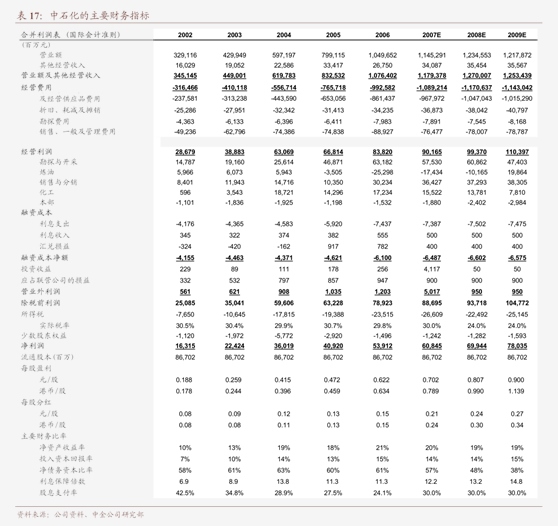Click the row label '炼油'
The height and width of the screenshot is (526, 558).
(47, 172)
